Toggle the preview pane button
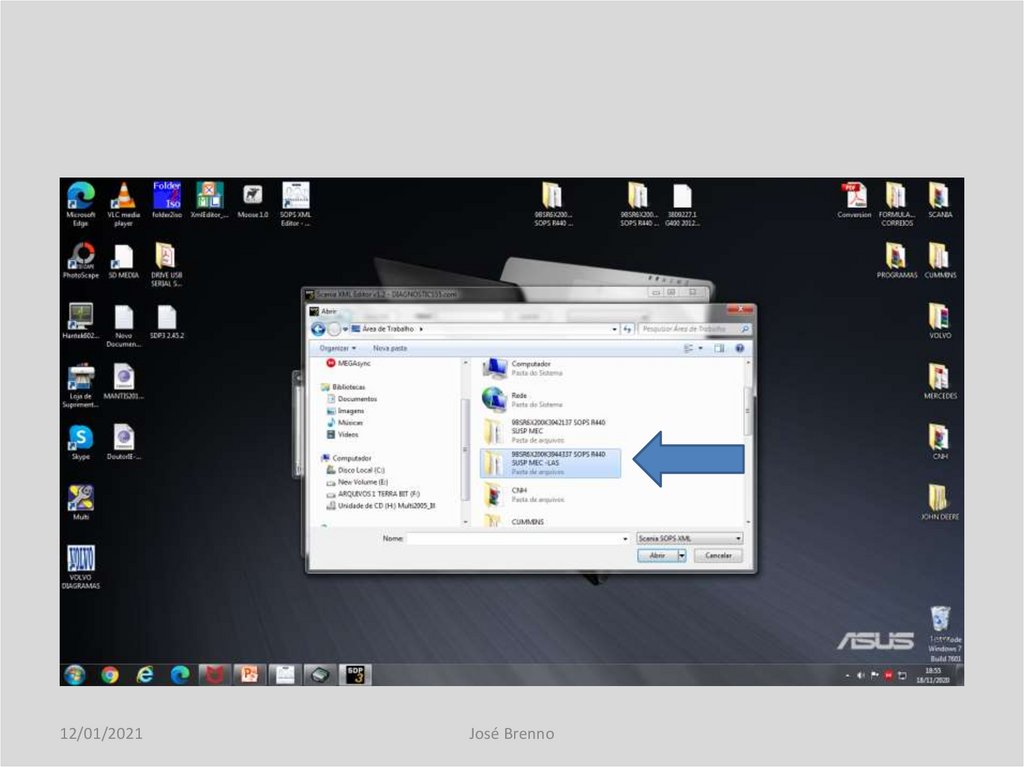1024x767 pixels. click(x=719, y=348)
